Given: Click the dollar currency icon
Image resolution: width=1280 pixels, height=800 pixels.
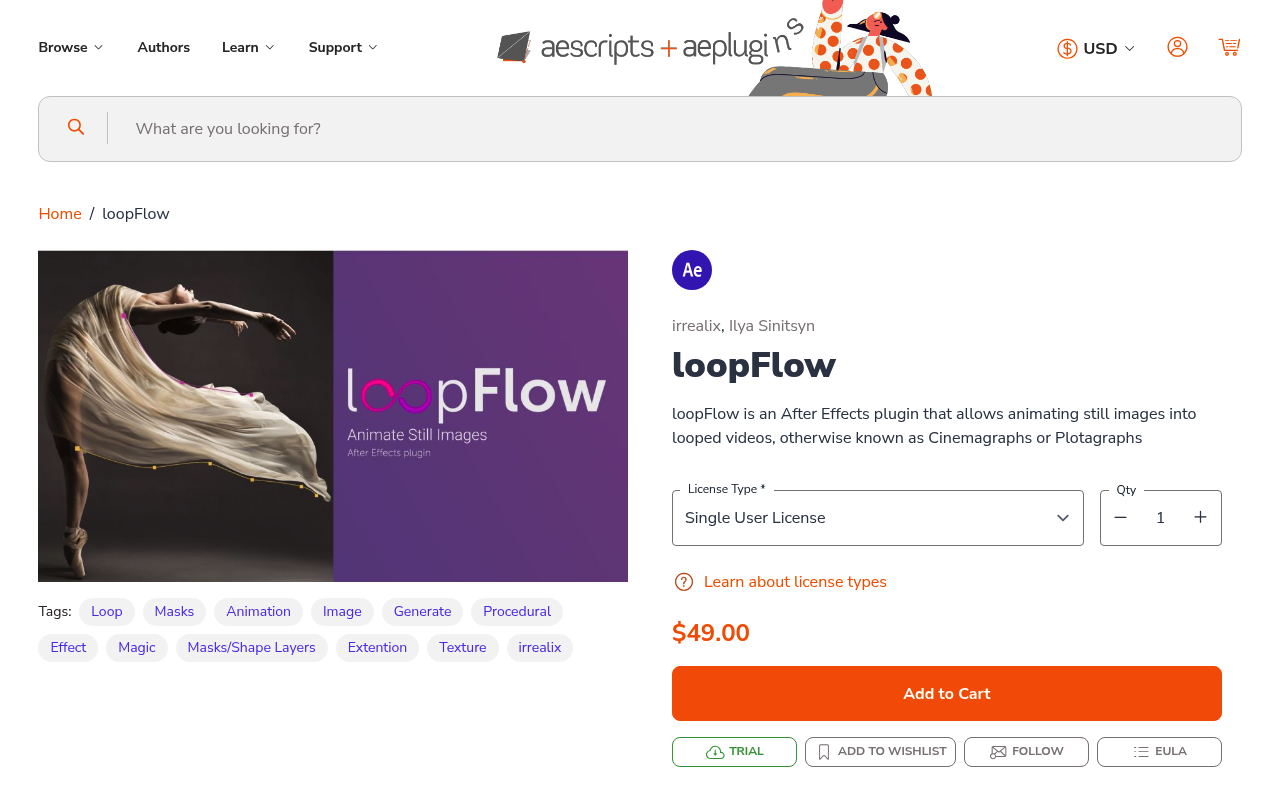Looking at the screenshot, I should click(1067, 47).
